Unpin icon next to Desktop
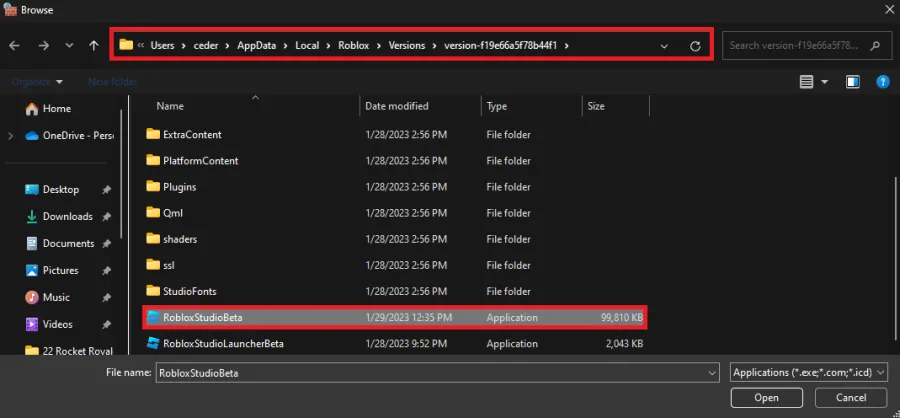Screen dimensions: 900x418 pyautogui.click(x=106, y=190)
